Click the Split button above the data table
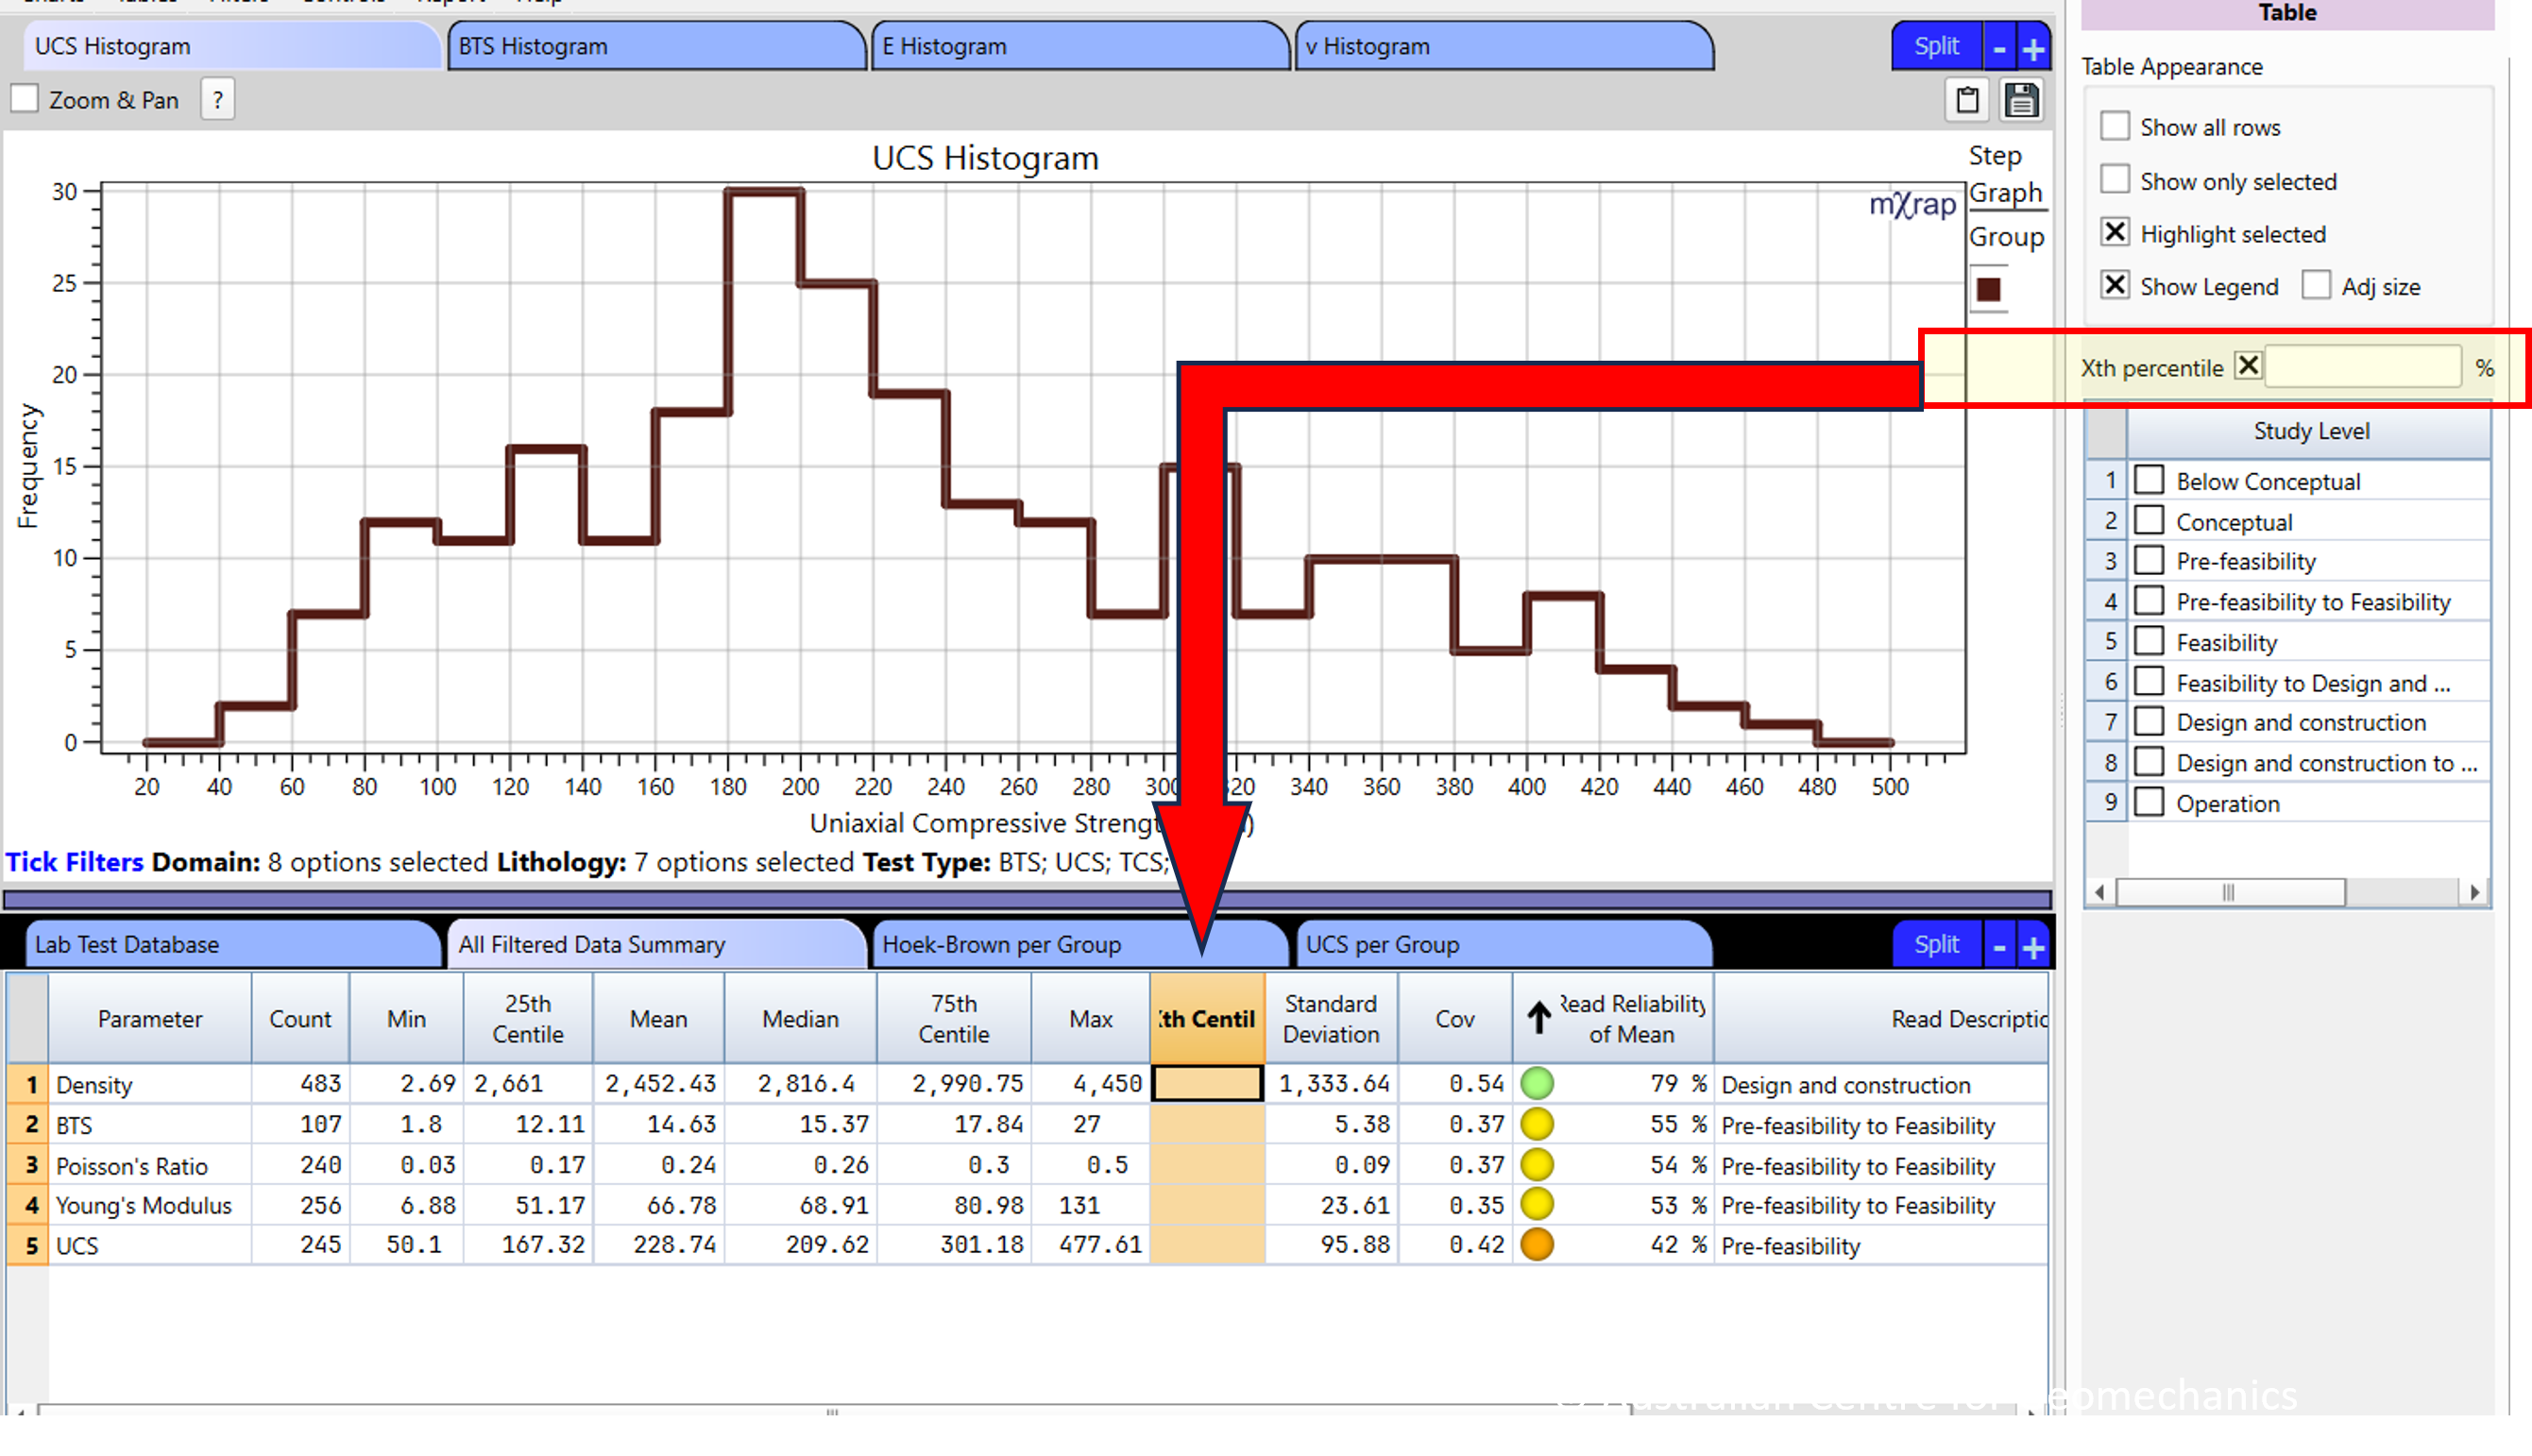Screen dimensions: 2532x1456 point(1936,944)
